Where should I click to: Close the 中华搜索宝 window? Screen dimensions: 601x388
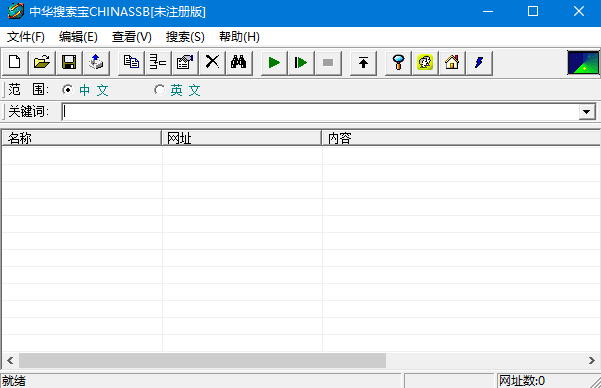coord(578,12)
